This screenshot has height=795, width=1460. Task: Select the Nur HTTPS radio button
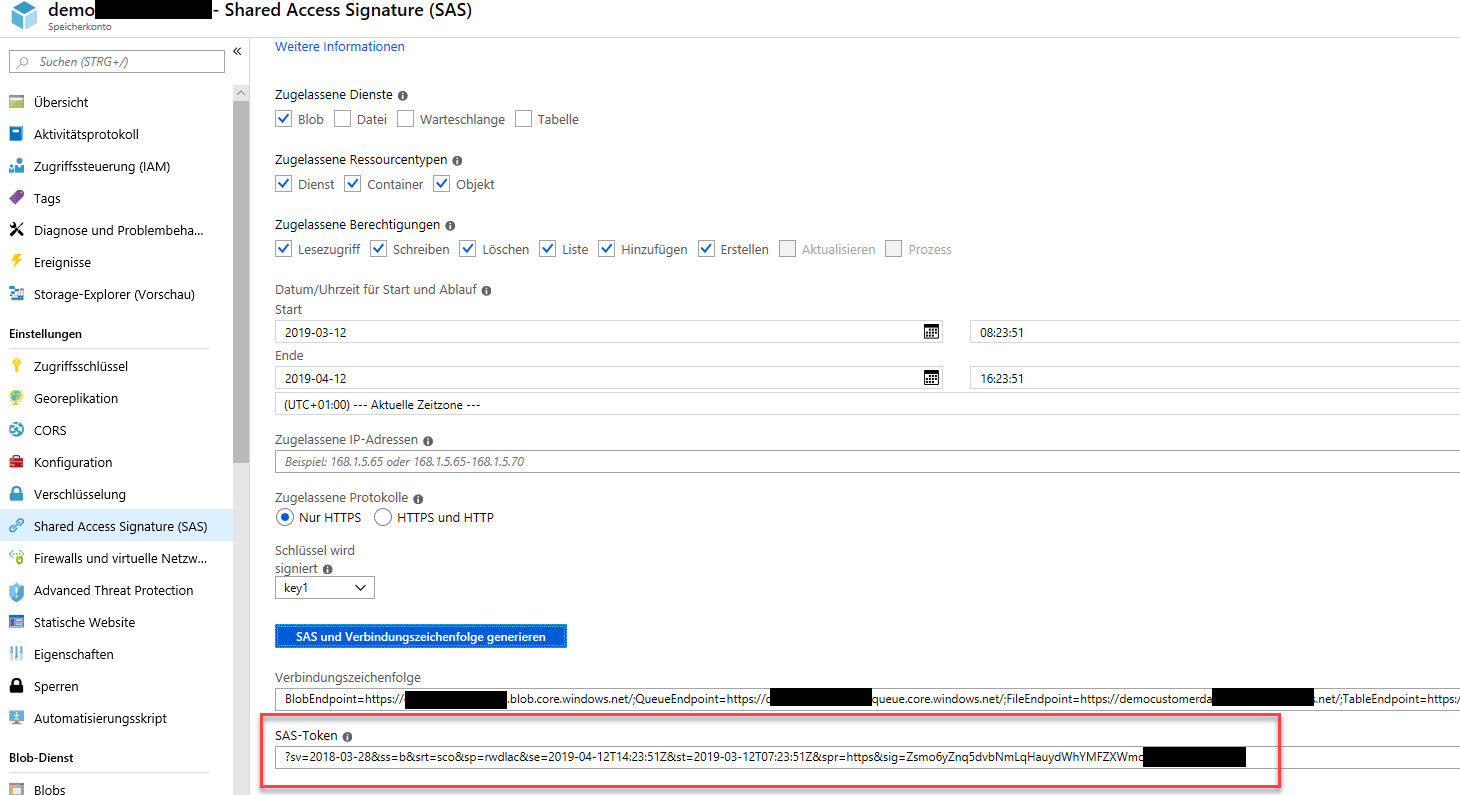click(284, 517)
